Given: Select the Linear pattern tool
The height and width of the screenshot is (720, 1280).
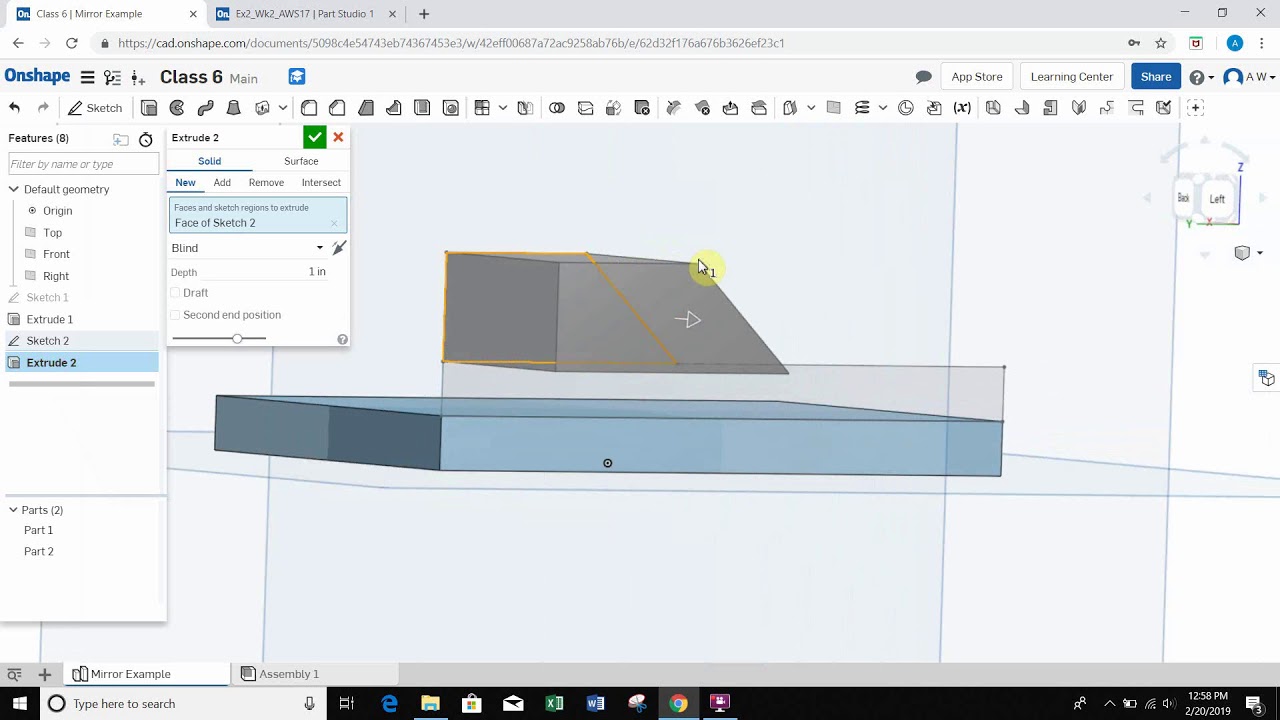Looking at the screenshot, I should 482,108.
